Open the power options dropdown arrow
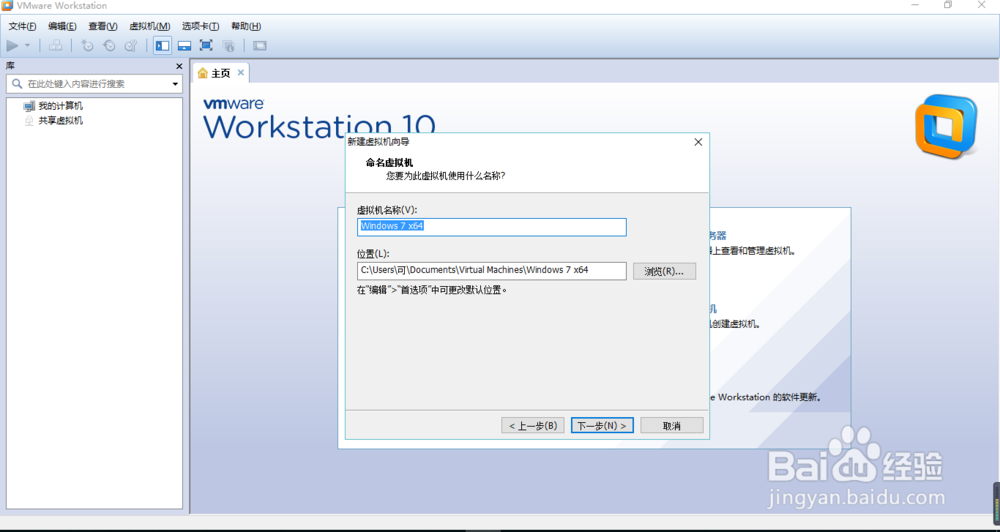Image resolution: width=1000 pixels, height=532 pixels. 27,45
